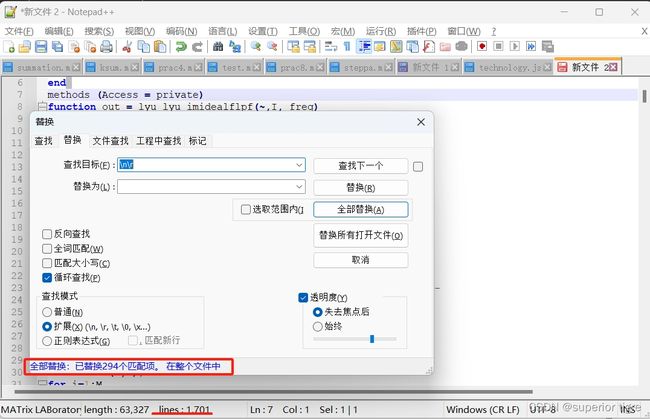The image size is (650, 419).
Task: Click the Open file folder icon
Action: coord(25,47)
